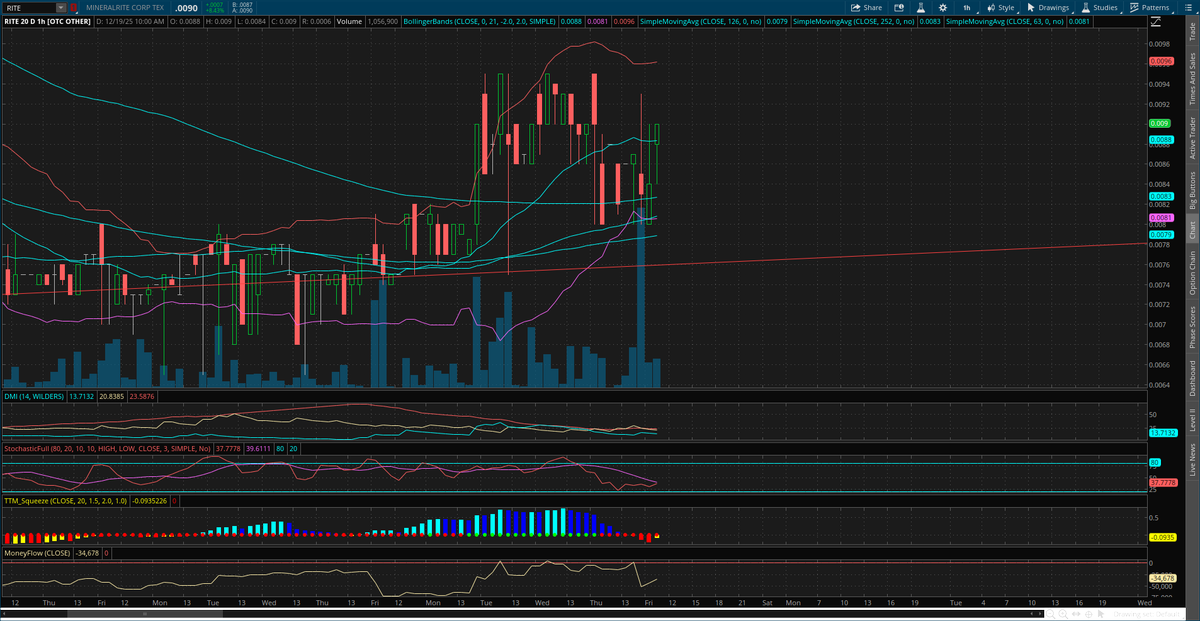Click the volume value 1,056,900
This screenshot has height=621, width=1200.
(x=383, y=21)
